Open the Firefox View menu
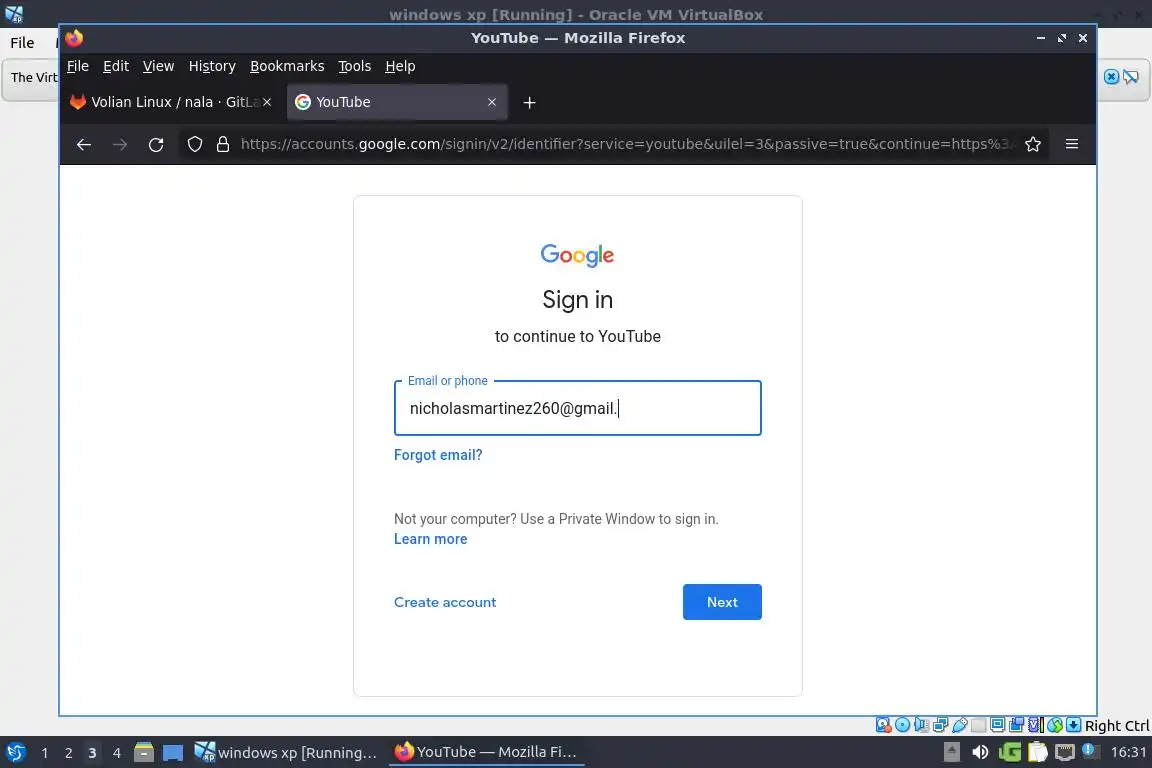1152x768 pixels. pos(158,66)
